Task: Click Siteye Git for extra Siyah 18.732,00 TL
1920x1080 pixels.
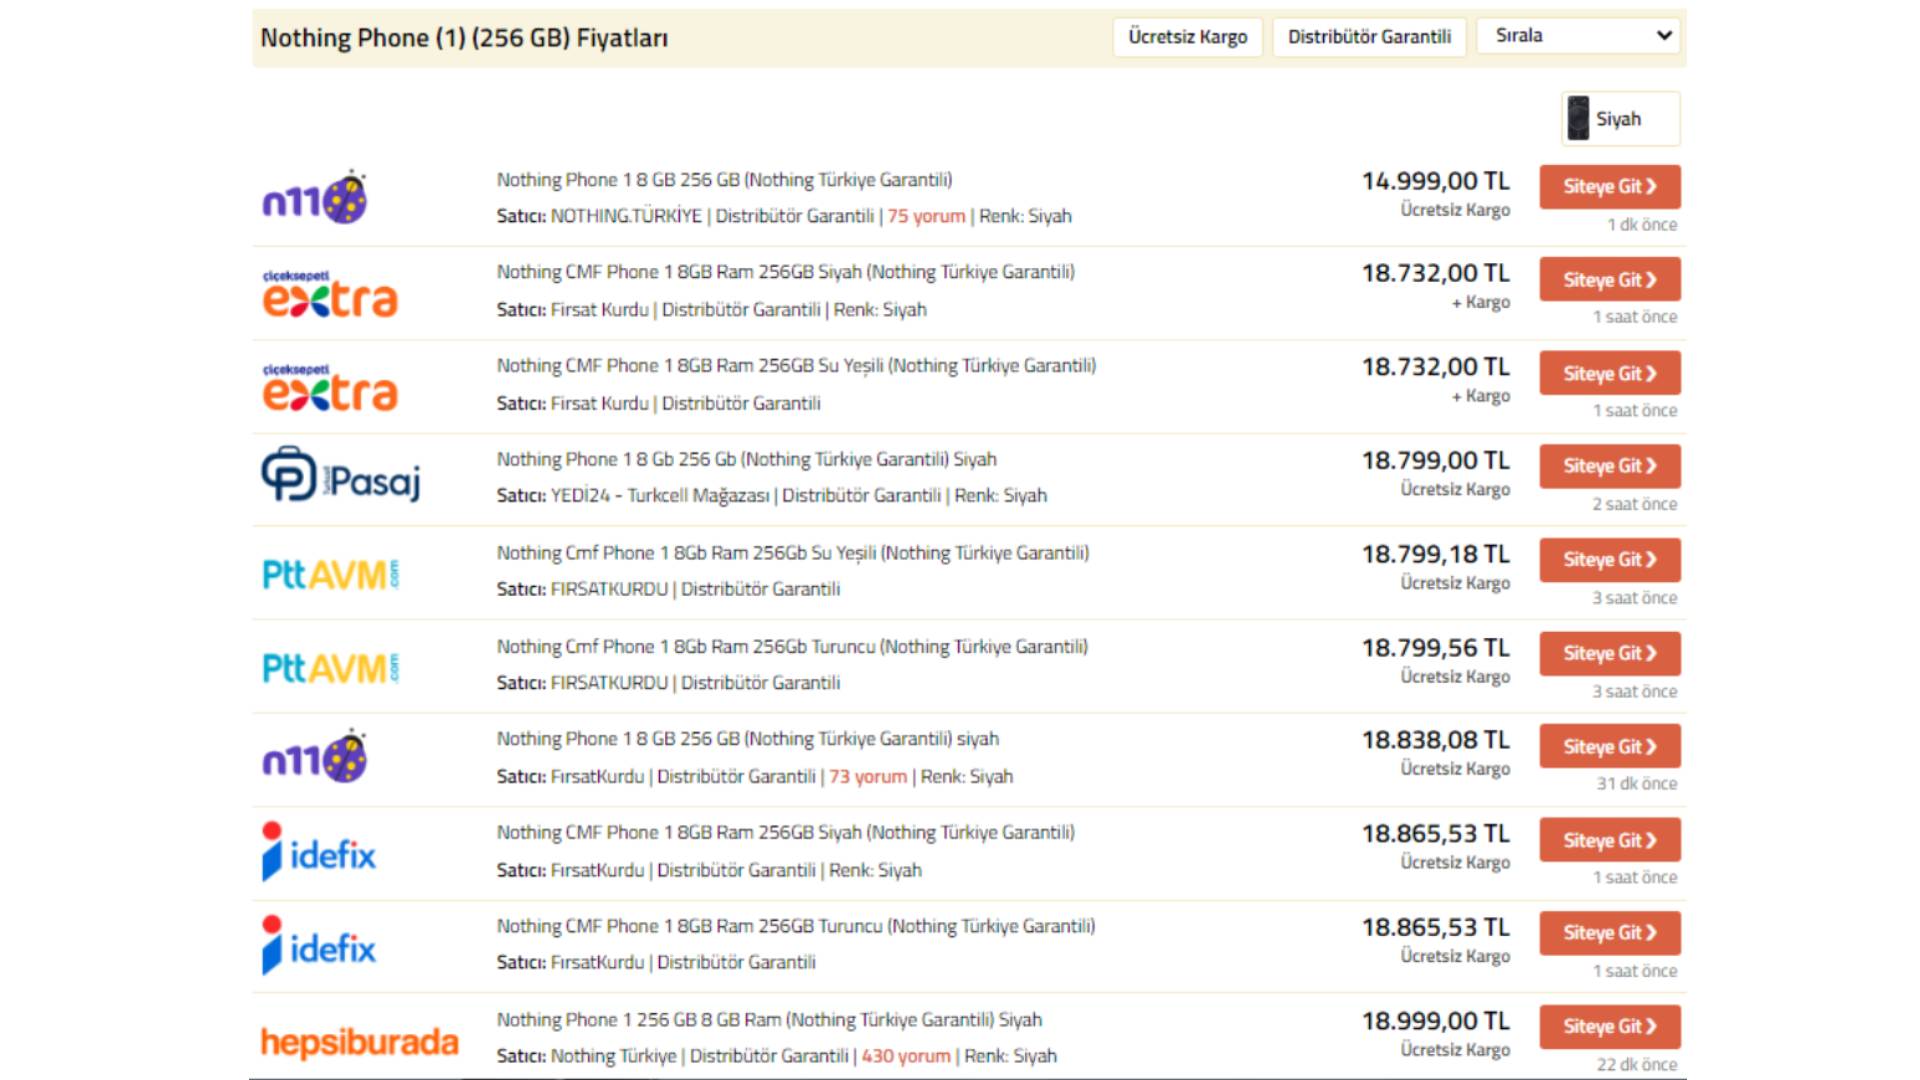Action: (1610, 279)
